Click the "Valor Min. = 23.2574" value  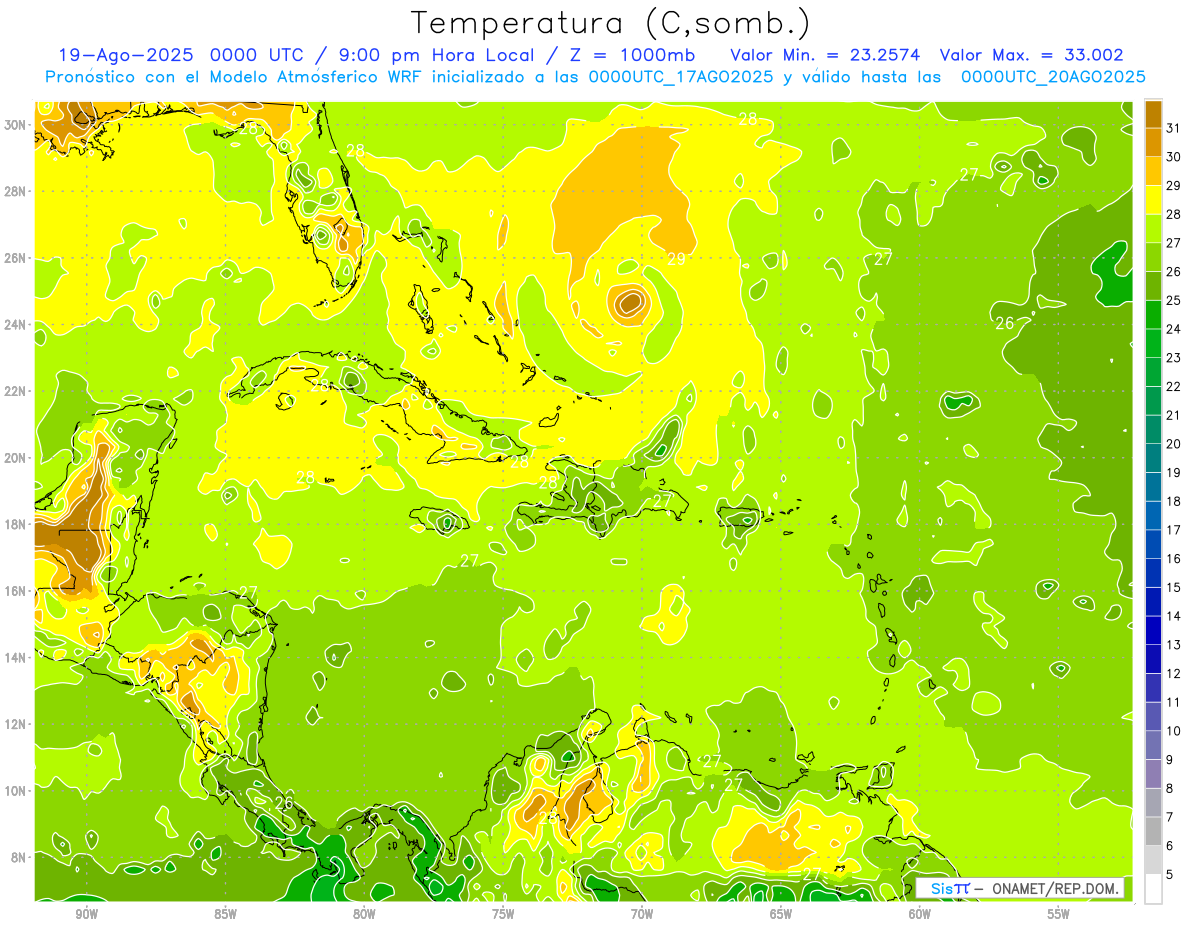(x=825, y=55)
